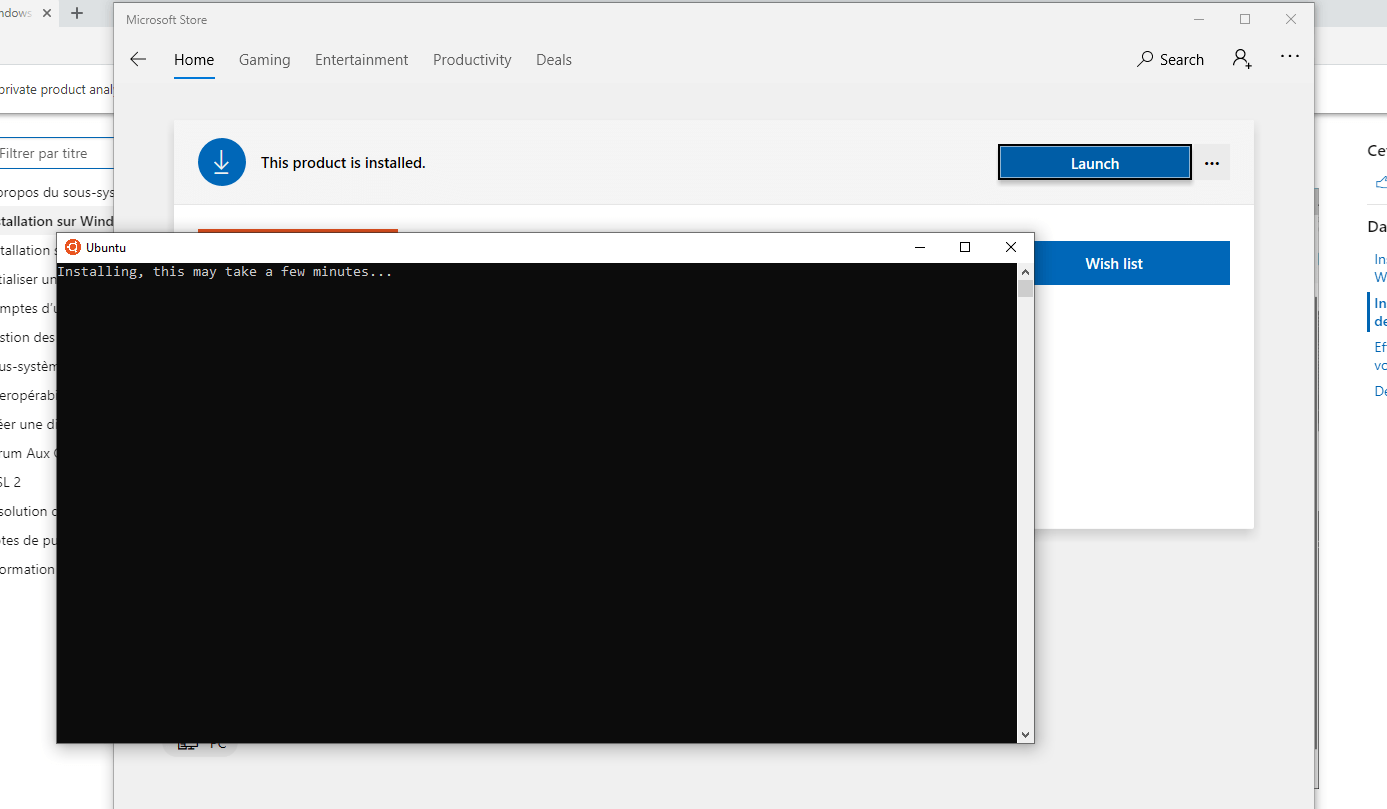Click the Search magnifier in Microsoft Store
Image resolution: width=1387 pixels, height=809 pixels.
(1145, 60)
